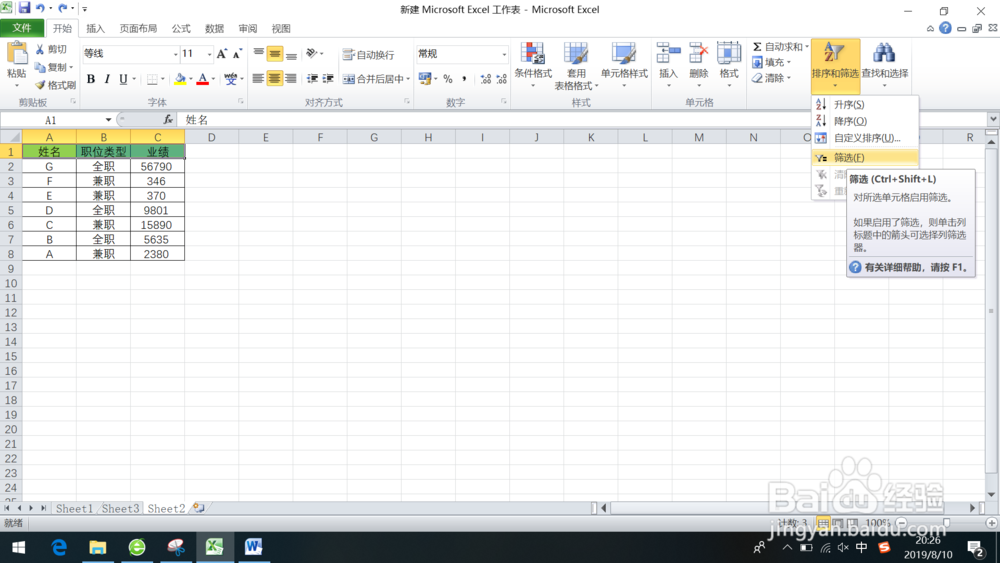Click the Save floppy disk icon

pyautogui.click(x=24, y=8)
